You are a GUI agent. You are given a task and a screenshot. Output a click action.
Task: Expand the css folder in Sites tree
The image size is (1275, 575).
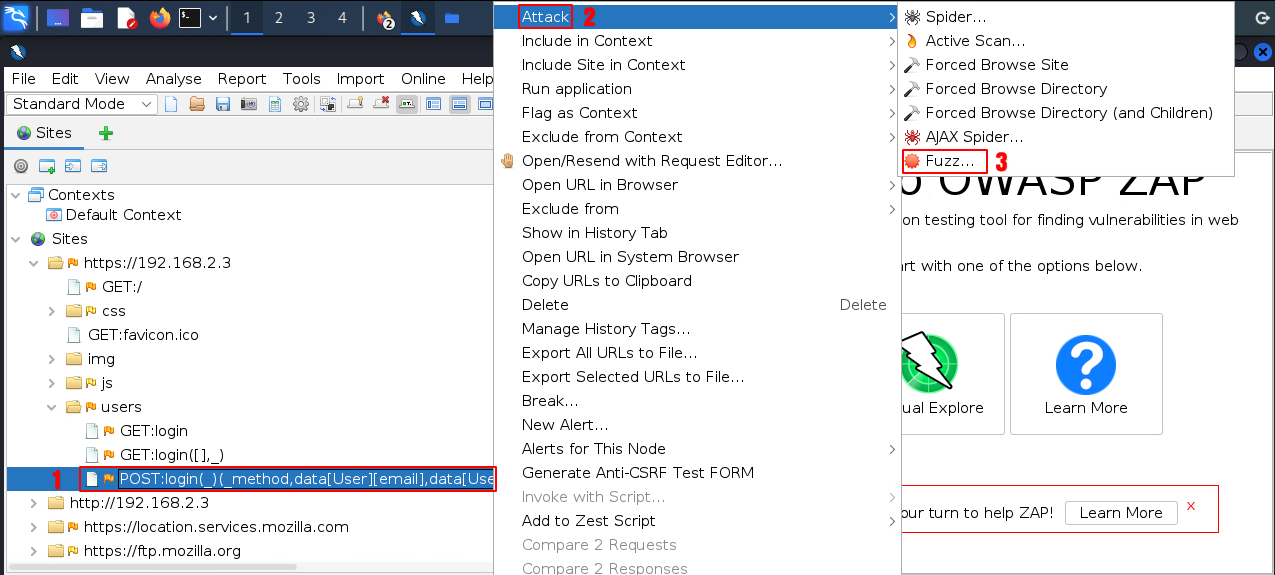point(53,311)
